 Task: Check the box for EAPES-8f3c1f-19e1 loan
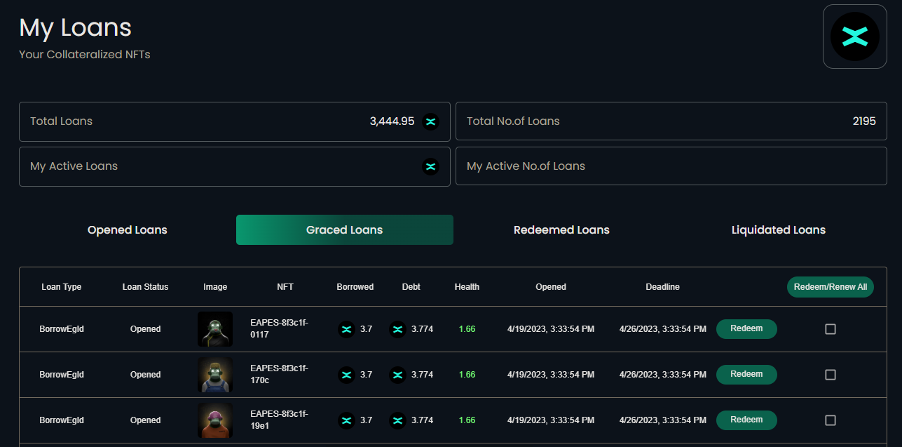click(x=830, y=420)
